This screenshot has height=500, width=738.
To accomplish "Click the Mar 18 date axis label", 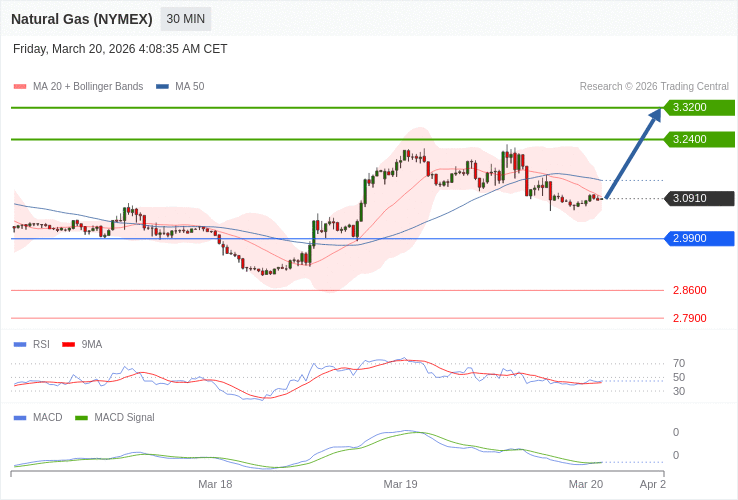I will coord(215,484).
